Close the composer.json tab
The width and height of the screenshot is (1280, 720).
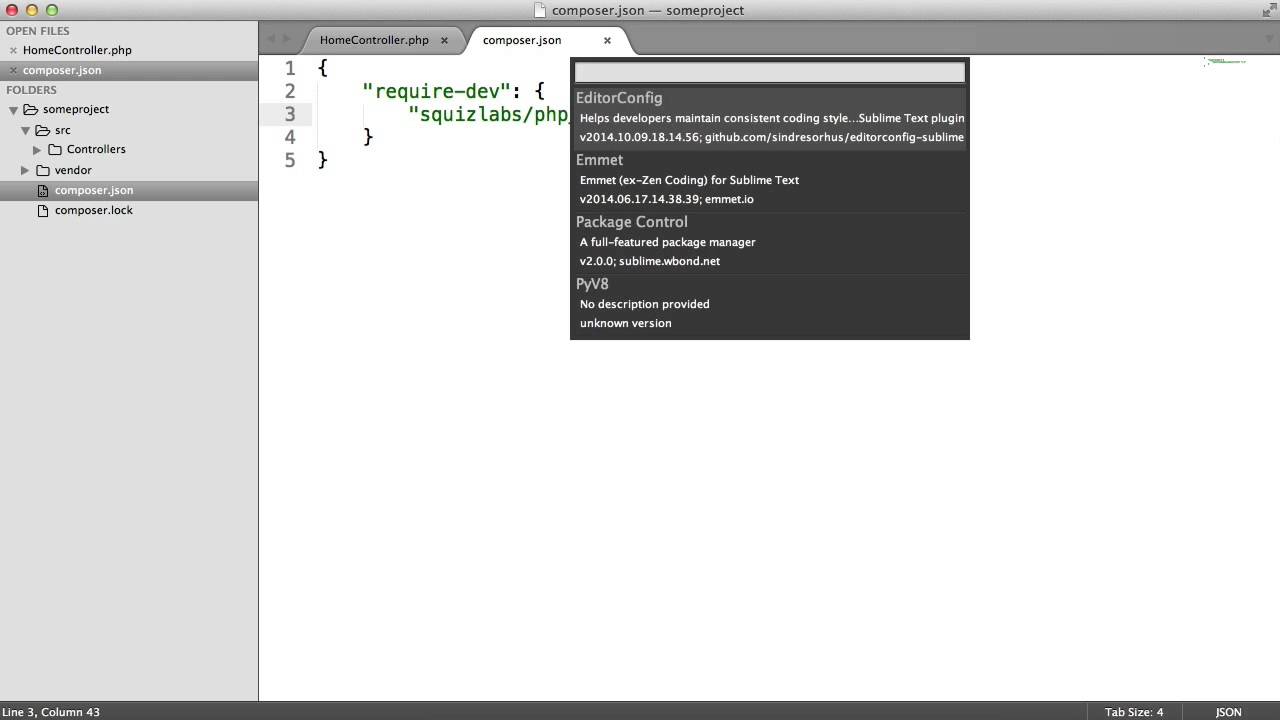click(607, 40)
